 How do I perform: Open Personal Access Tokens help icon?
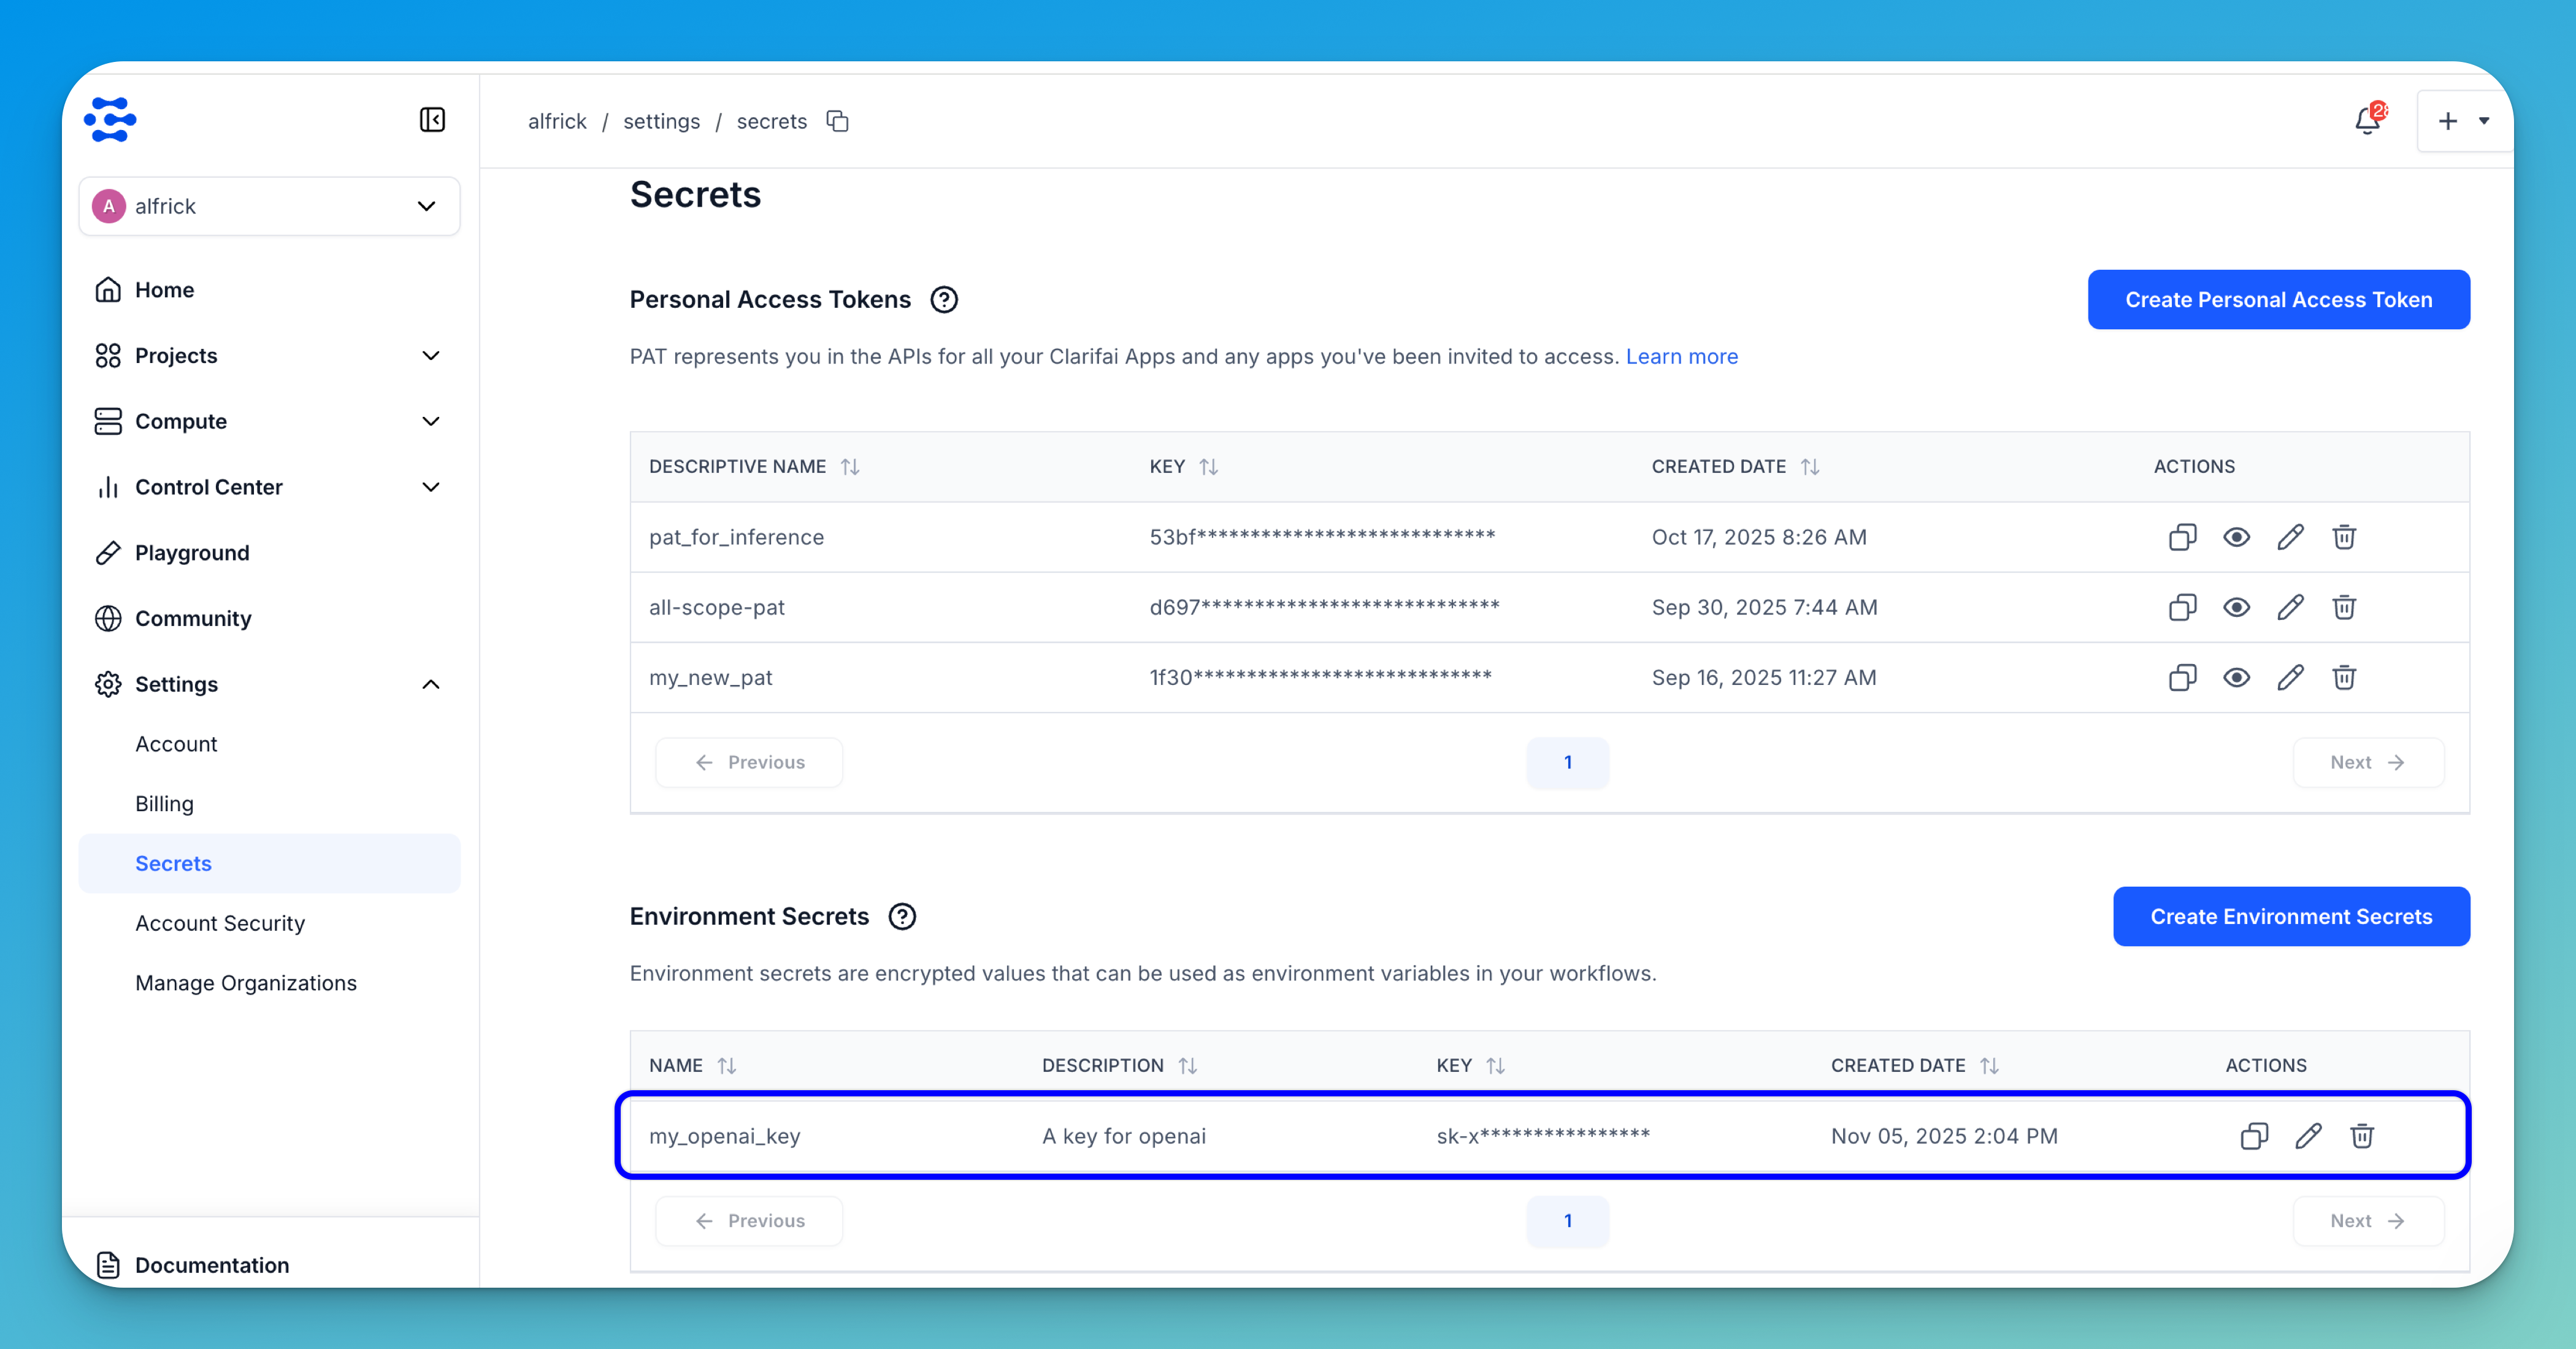coord(943,299)
